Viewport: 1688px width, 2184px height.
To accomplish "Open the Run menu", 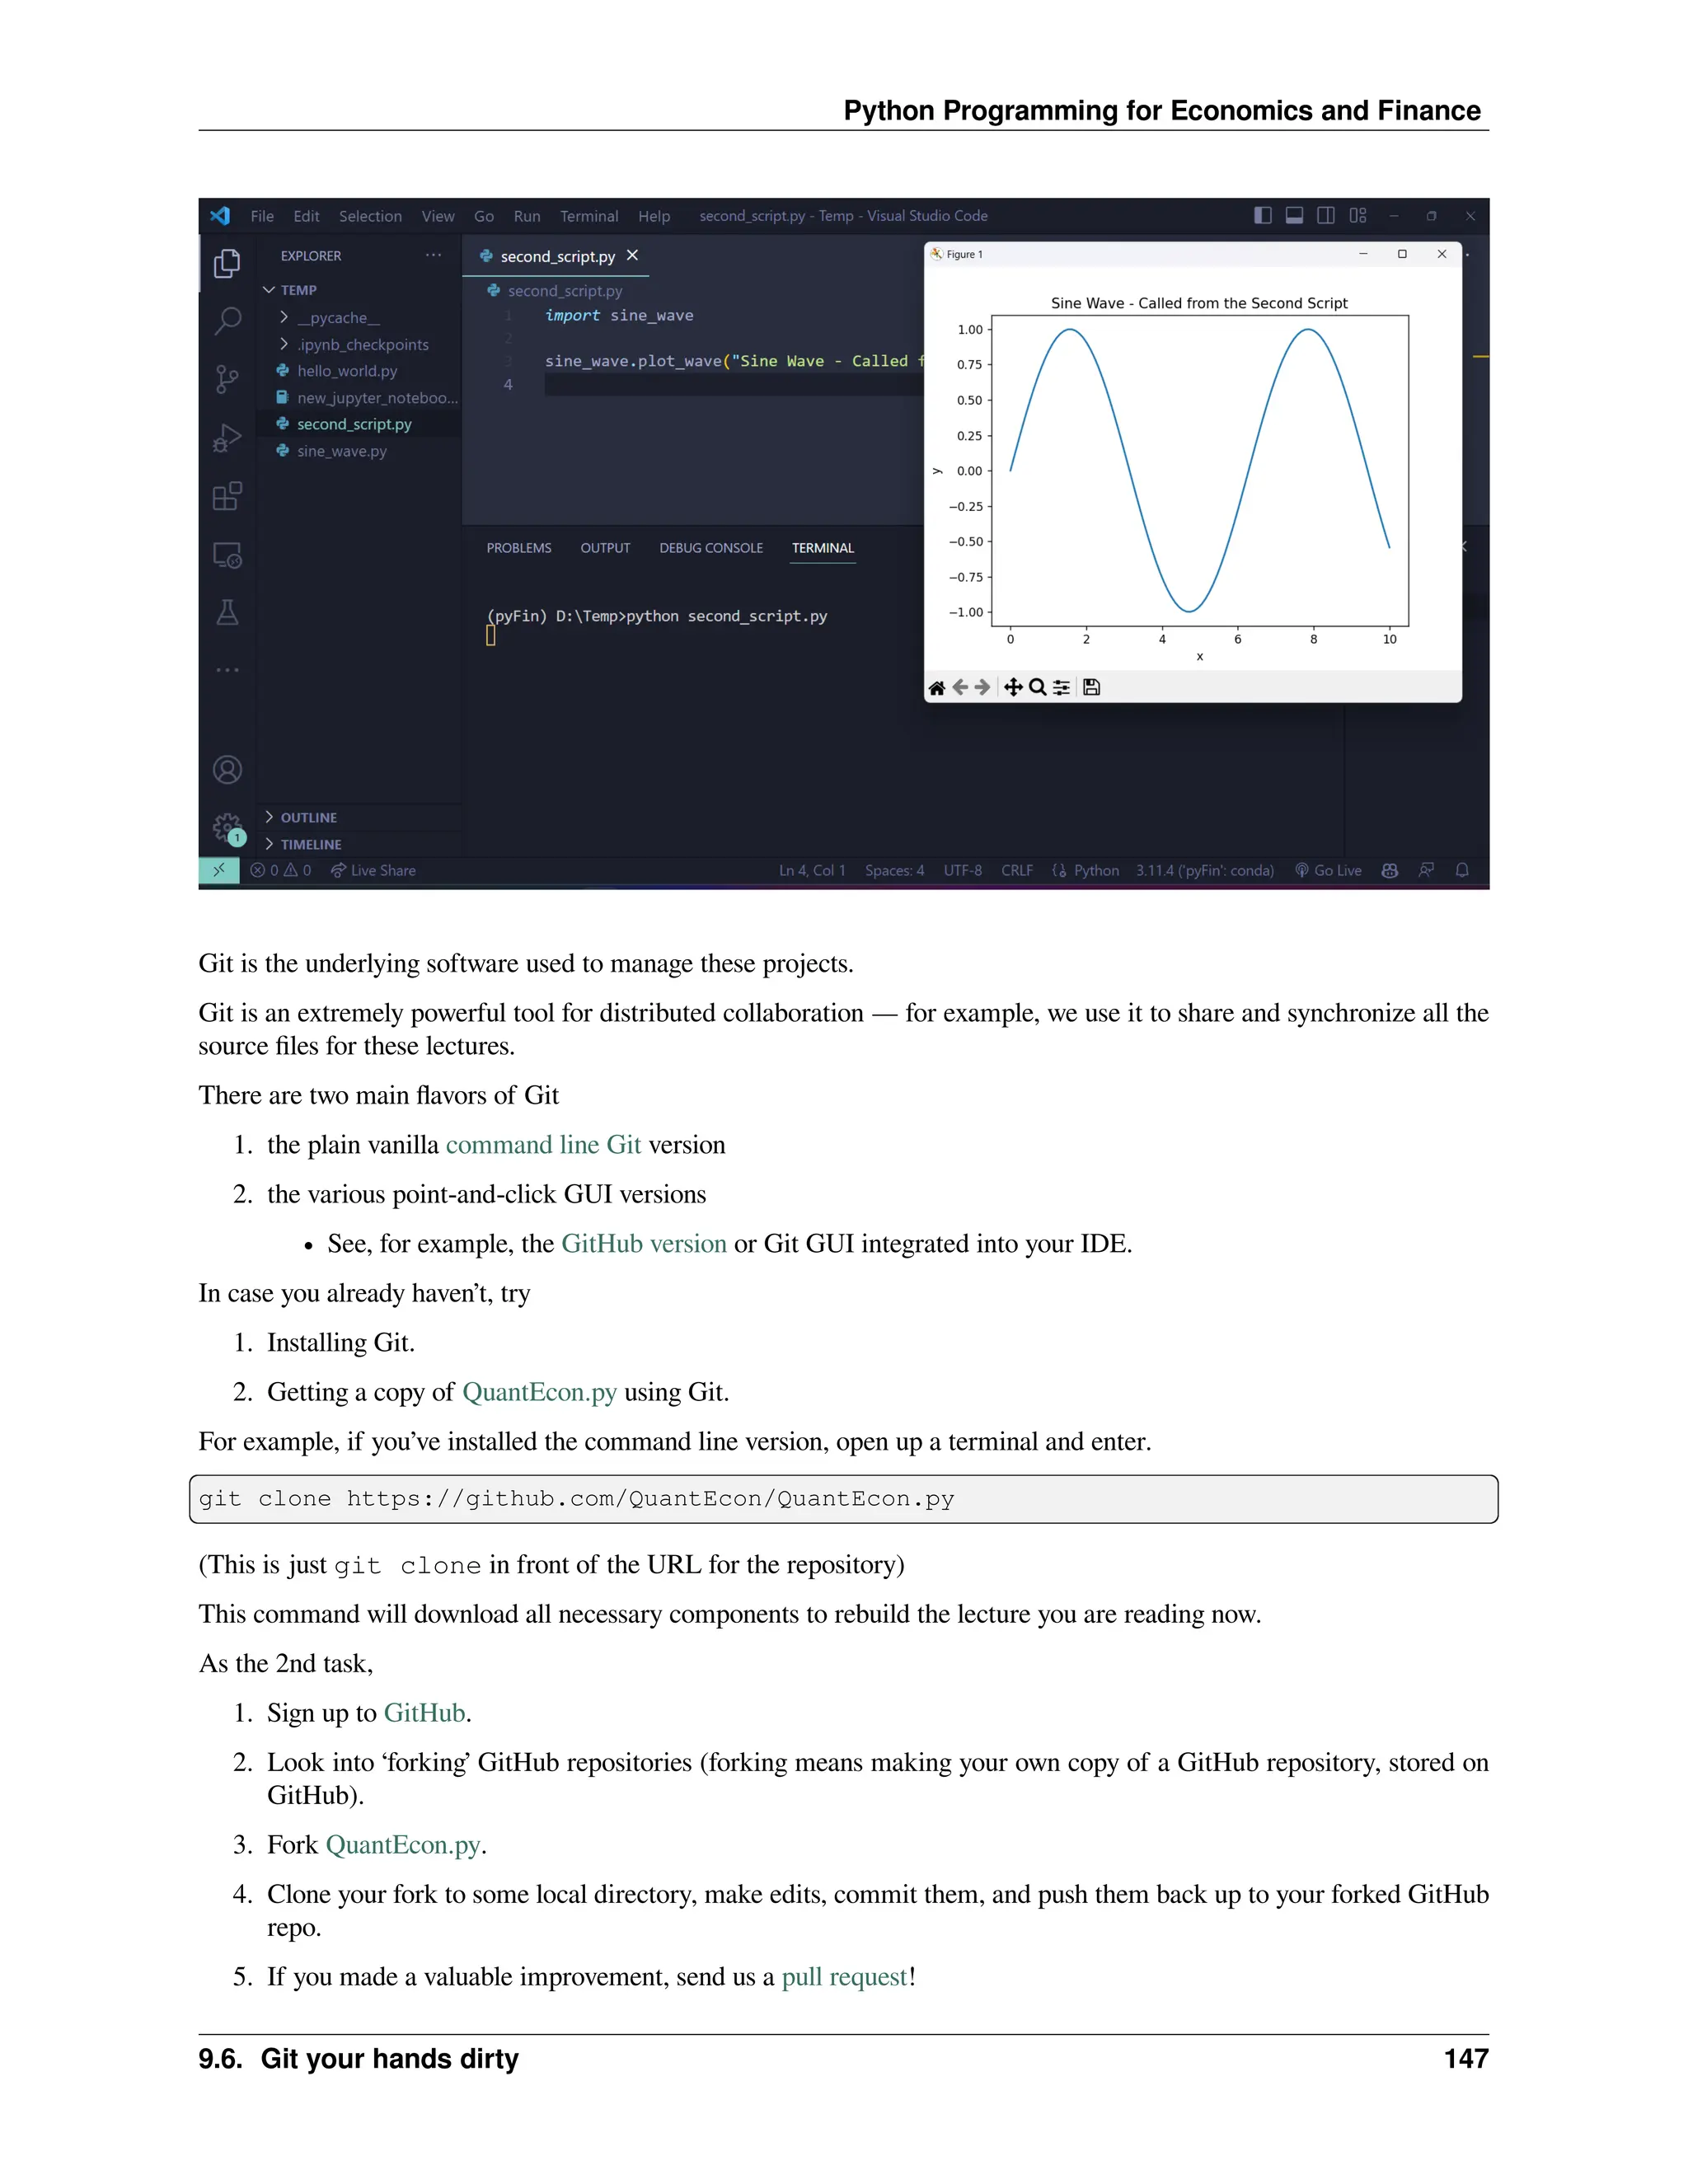I will (527, 216).
